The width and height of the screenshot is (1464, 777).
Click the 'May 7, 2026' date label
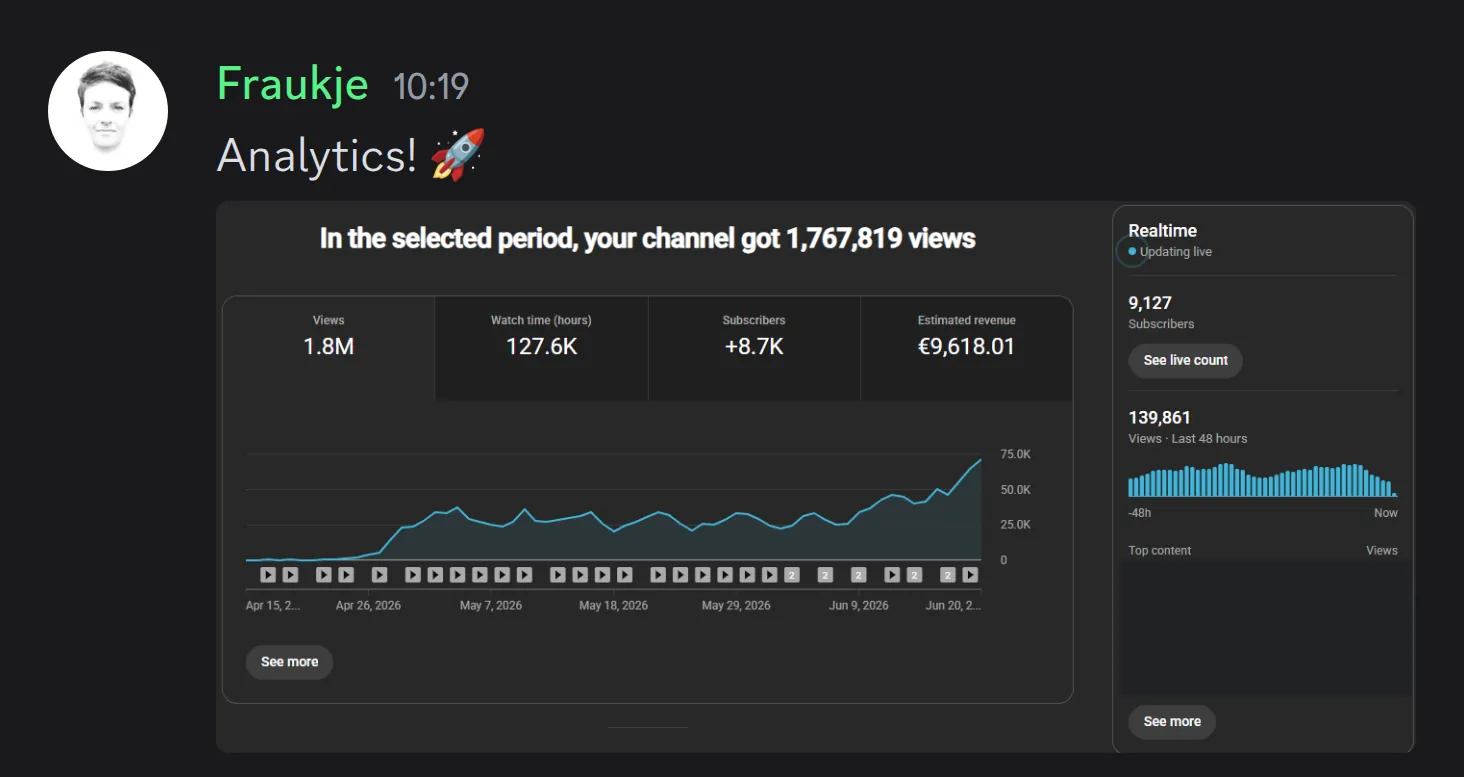coord(491,606)
